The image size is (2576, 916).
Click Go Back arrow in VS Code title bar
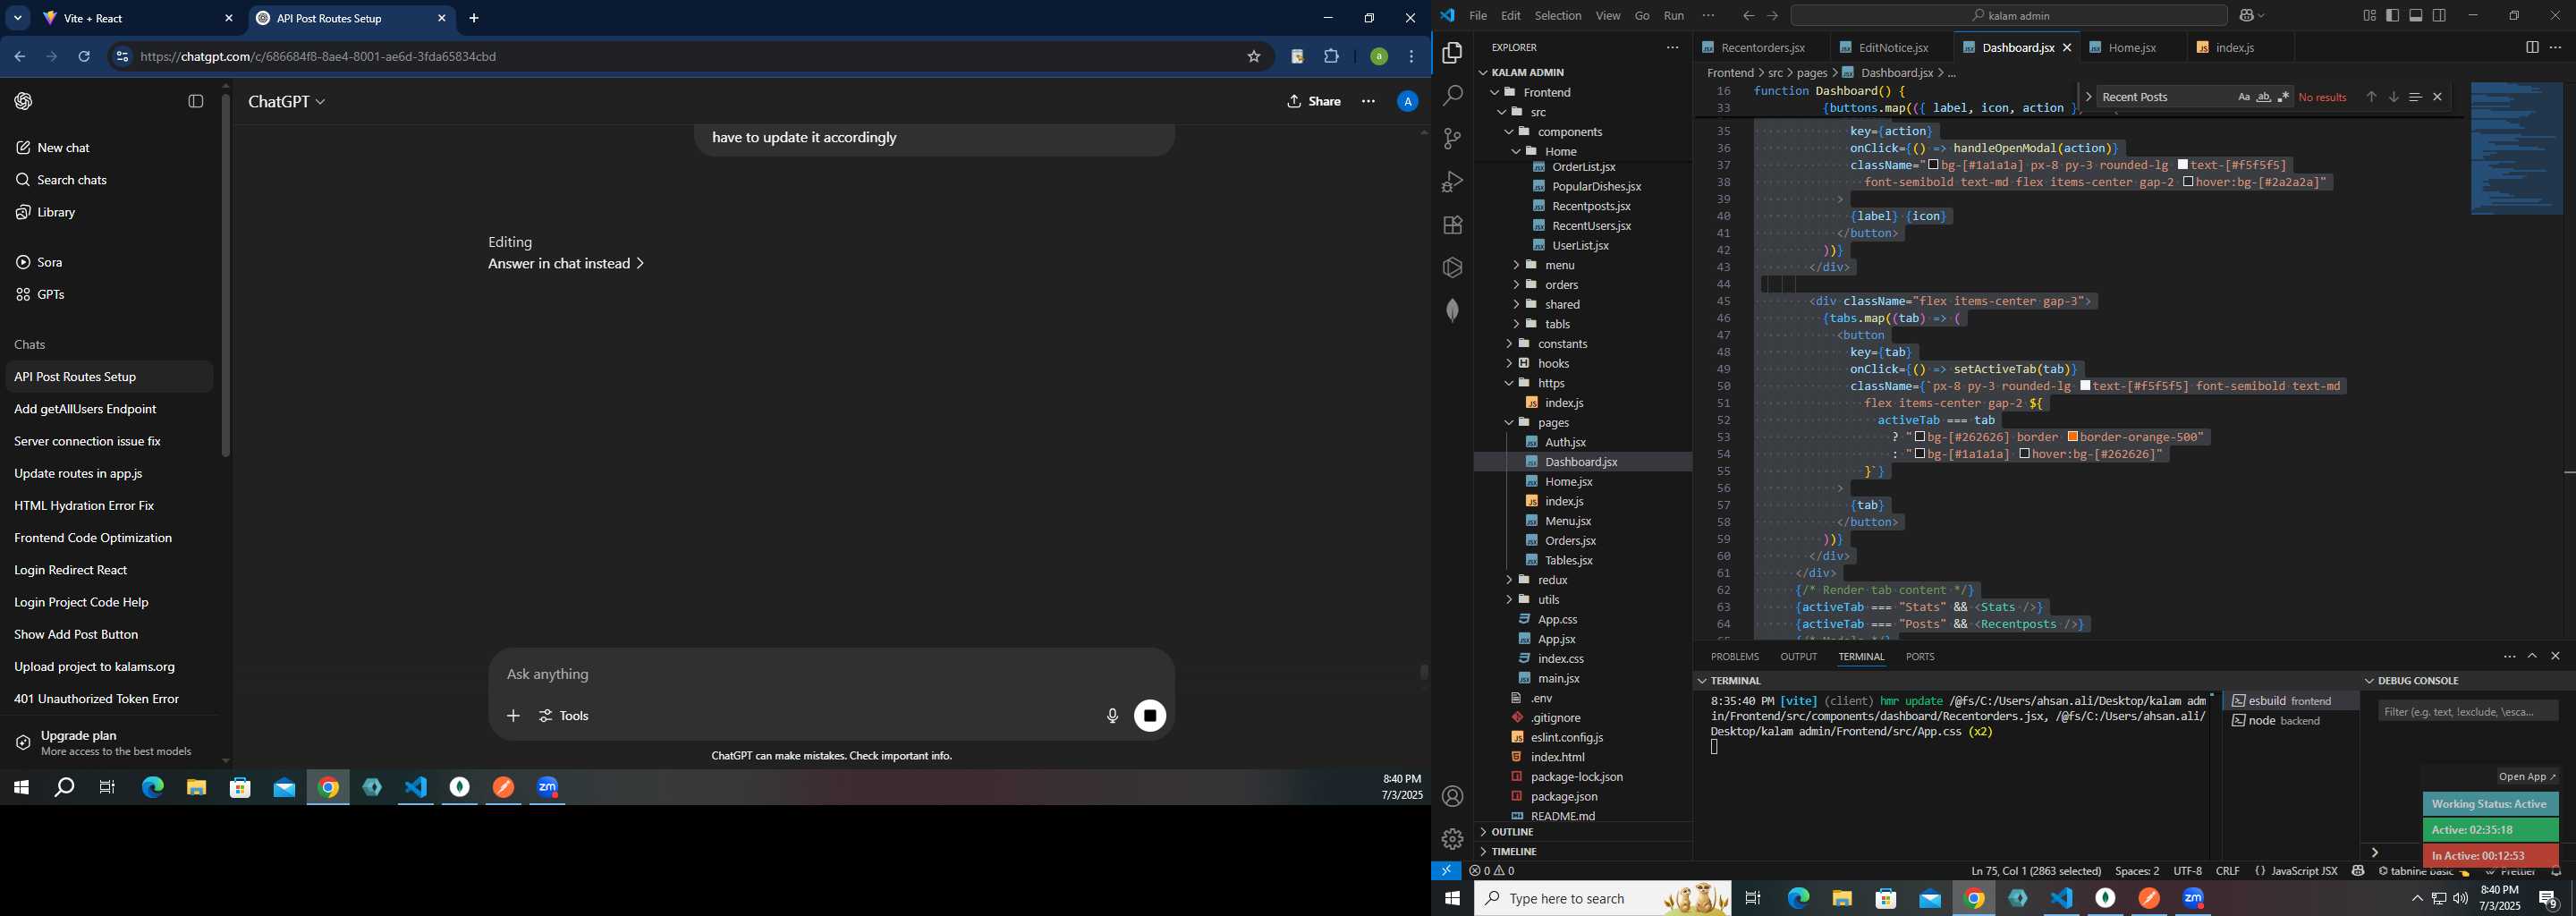[x=1748, y=16]
